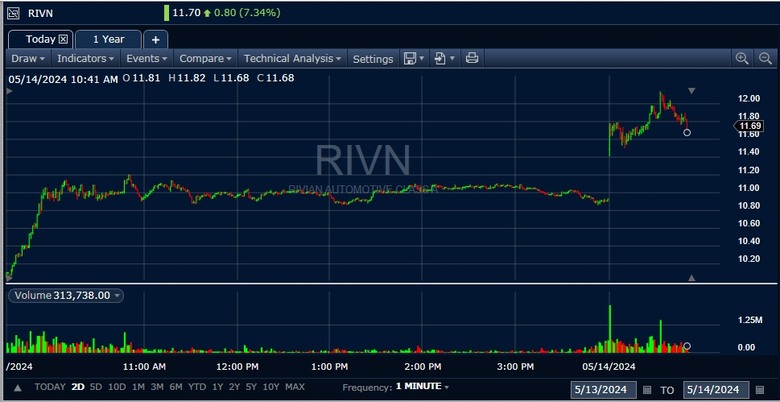The image size is (780, 402).
Task: Click the up triangle at bottom of price axis
Action: [x=691, y=278]
